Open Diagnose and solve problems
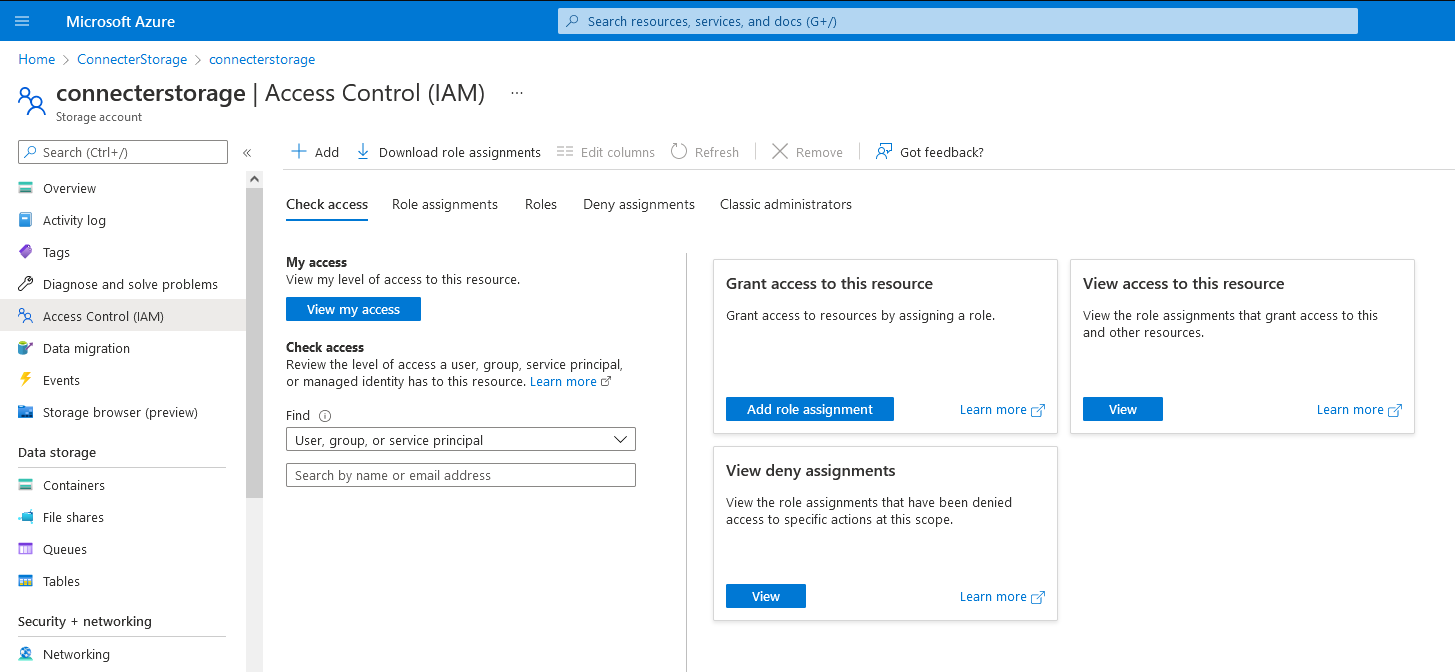1455x672 pixels. point(130,284)
